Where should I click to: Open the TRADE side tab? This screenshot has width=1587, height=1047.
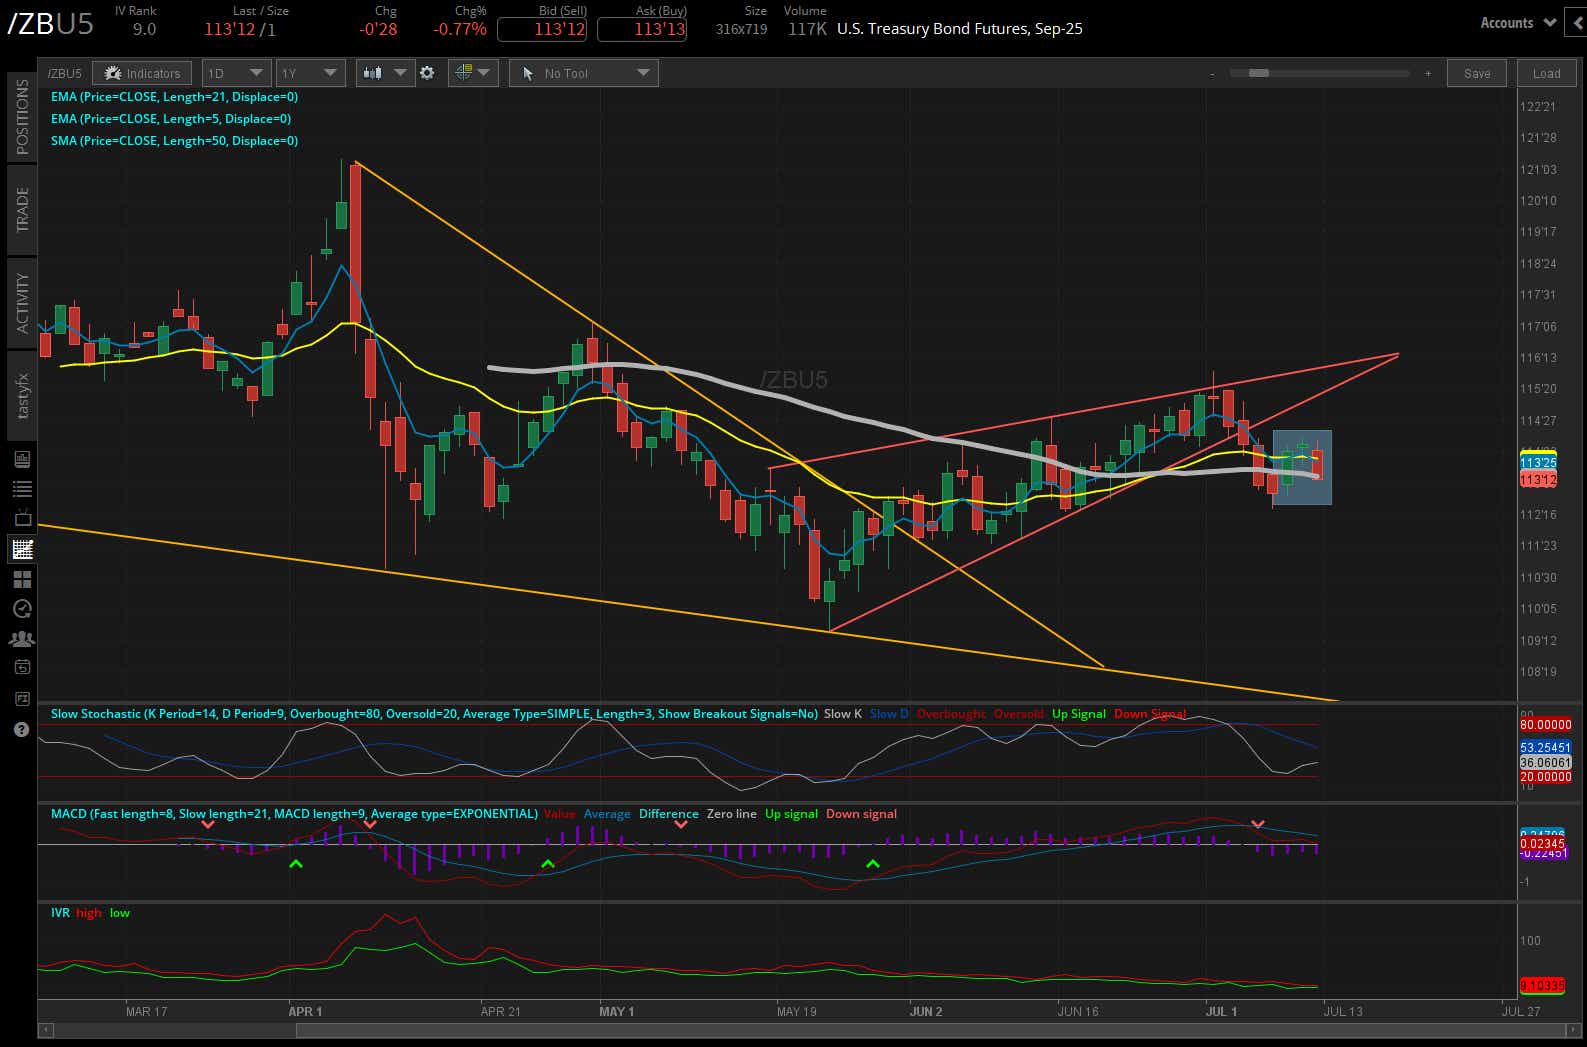pyautogui.click(x=22, y=210)
